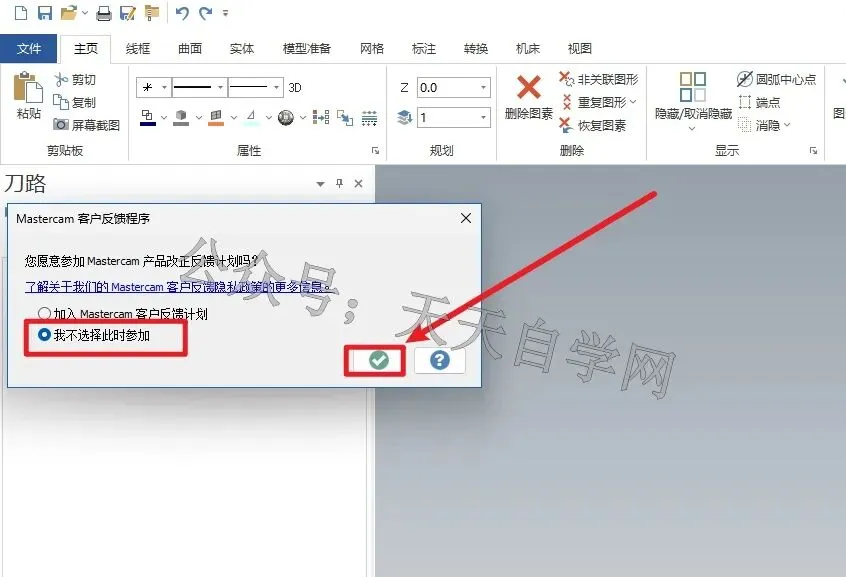This screenshot has width=846, height=577.
Task: Click the Undo arrow icon
Action: point(182,13)
